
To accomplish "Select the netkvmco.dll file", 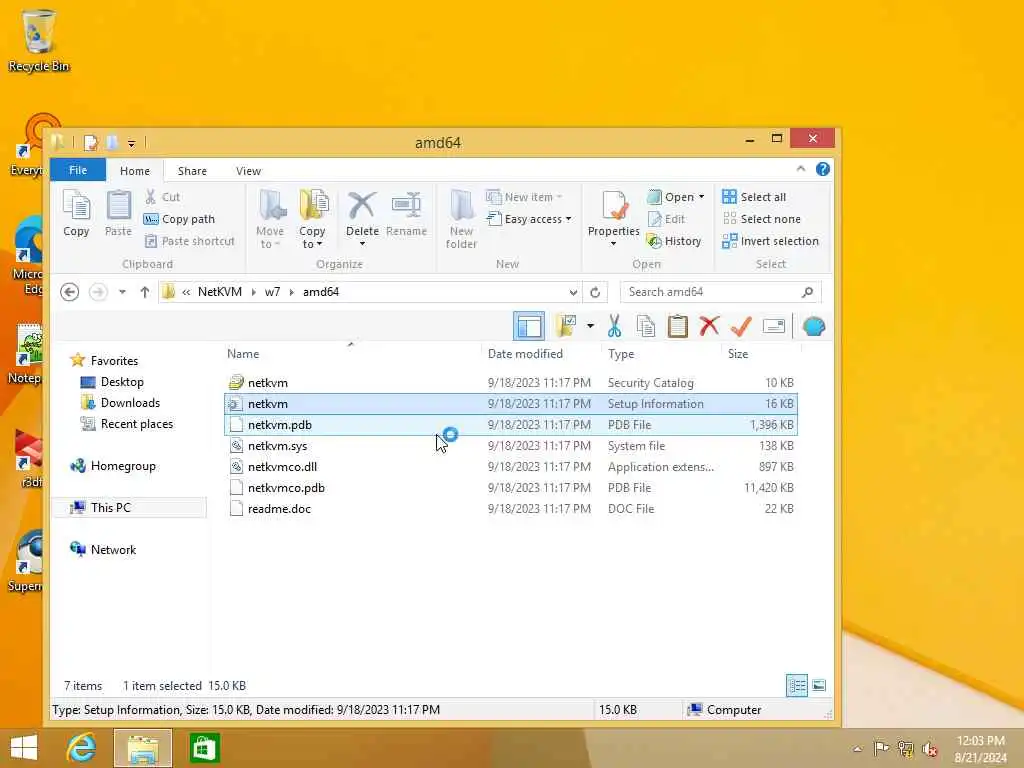I will [x=510, y=467].
